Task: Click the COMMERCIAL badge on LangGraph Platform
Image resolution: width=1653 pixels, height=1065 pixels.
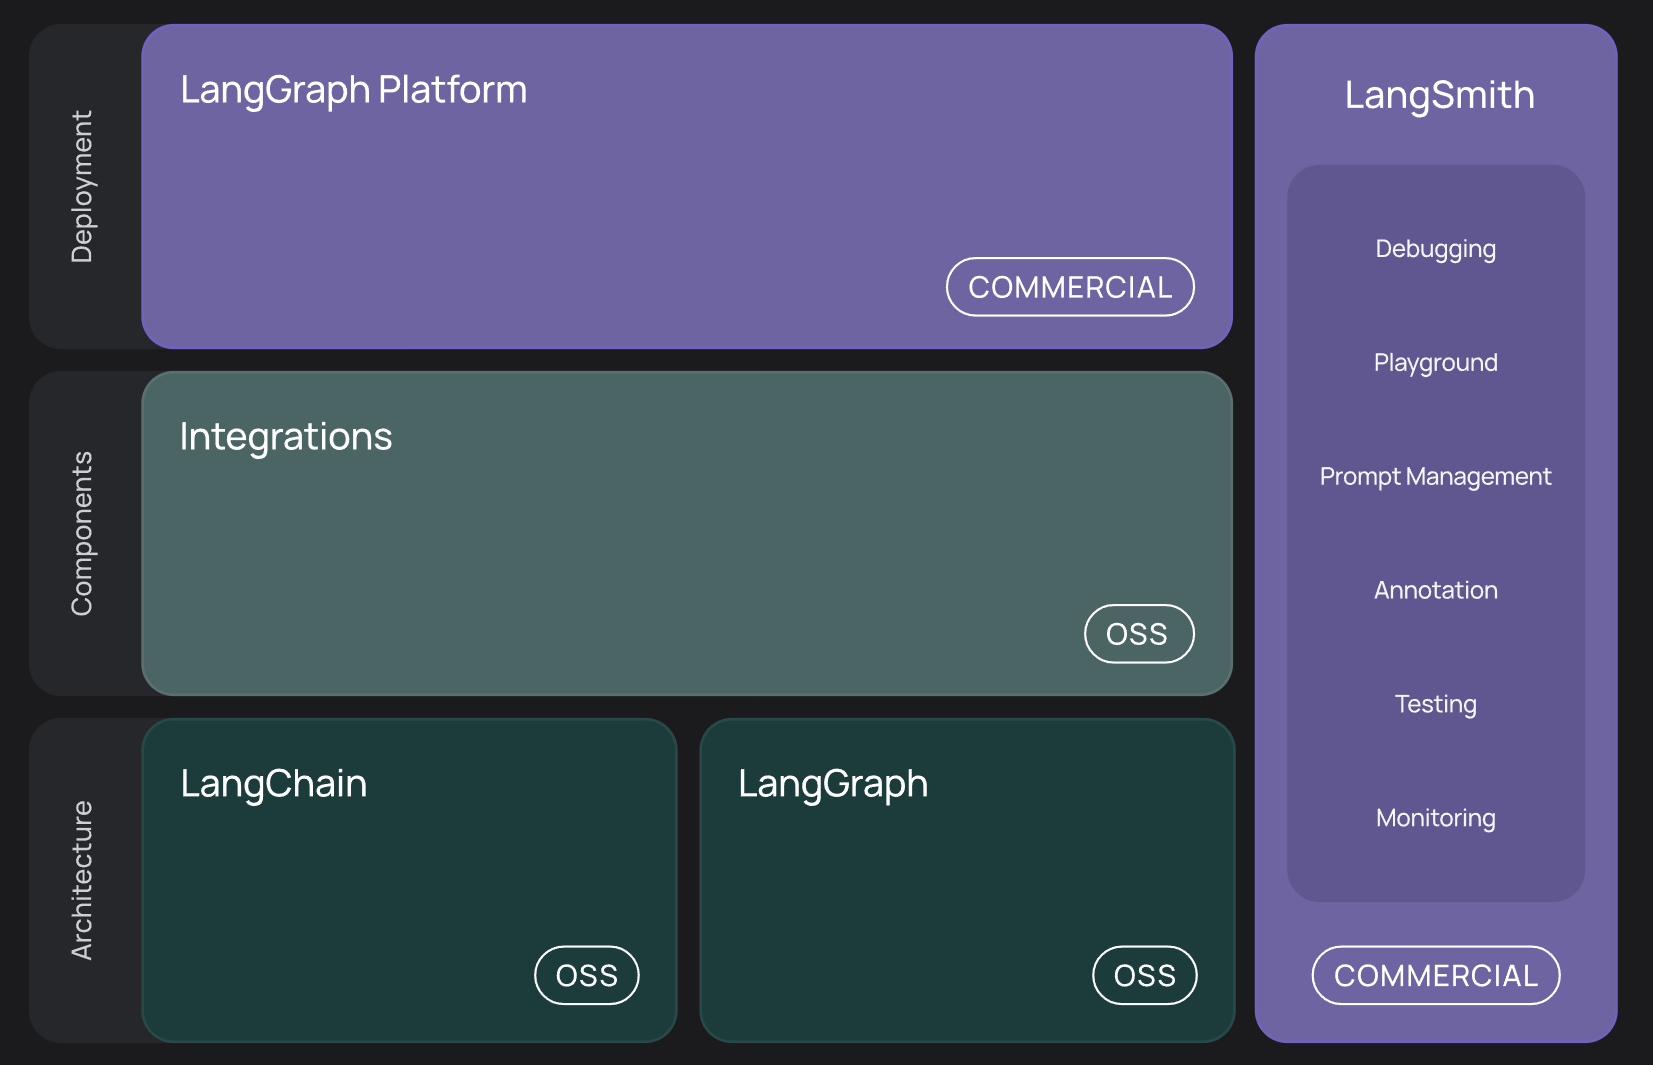Action: (1070, 287)
